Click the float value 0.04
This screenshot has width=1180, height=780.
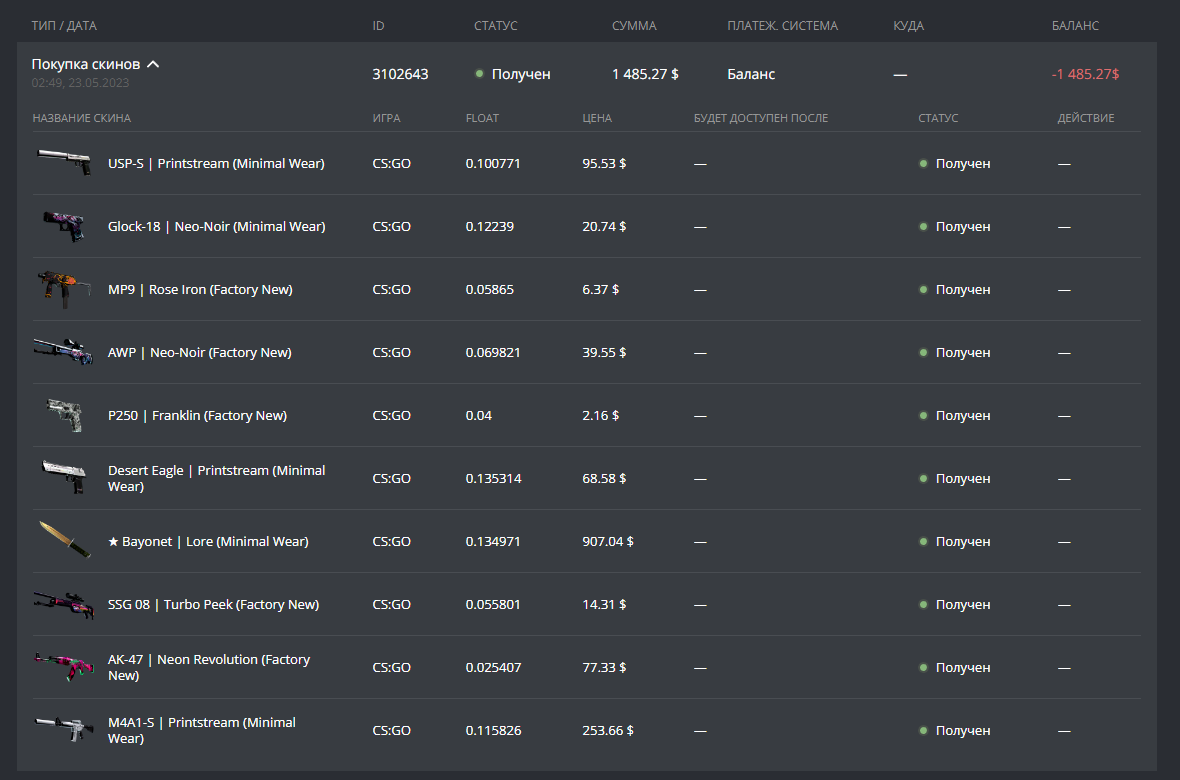[x=479, y=416]
